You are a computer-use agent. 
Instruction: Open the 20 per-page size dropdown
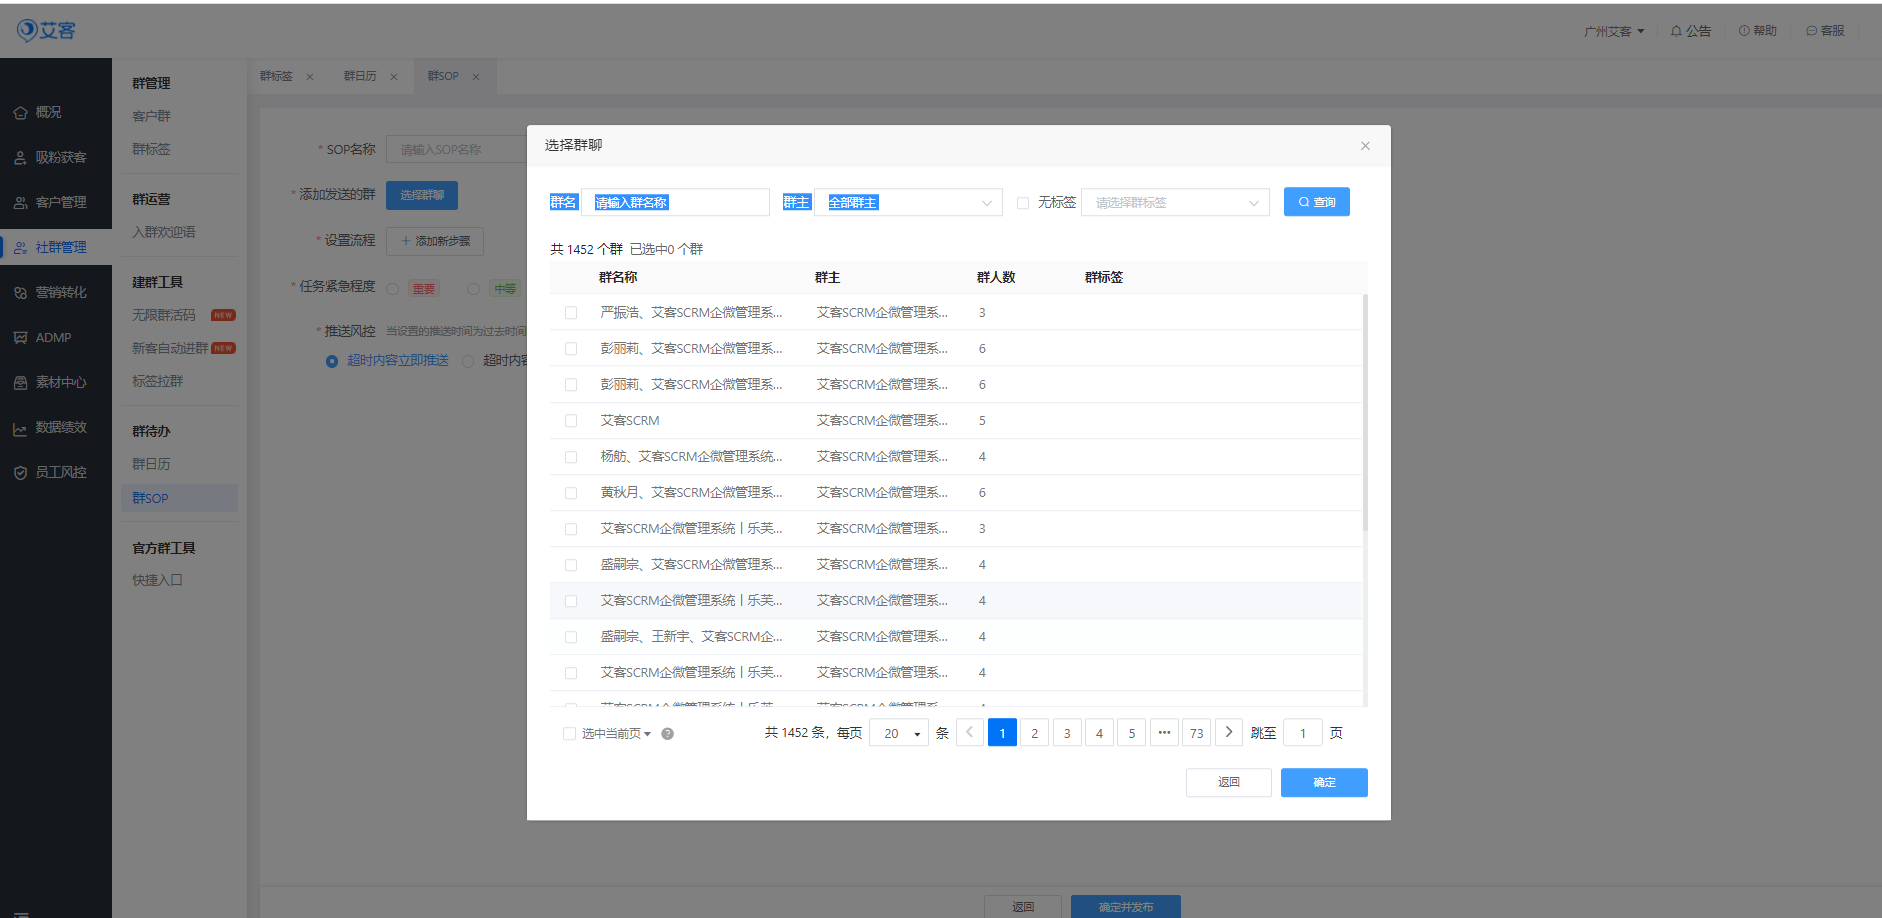[x=899, y=734]
